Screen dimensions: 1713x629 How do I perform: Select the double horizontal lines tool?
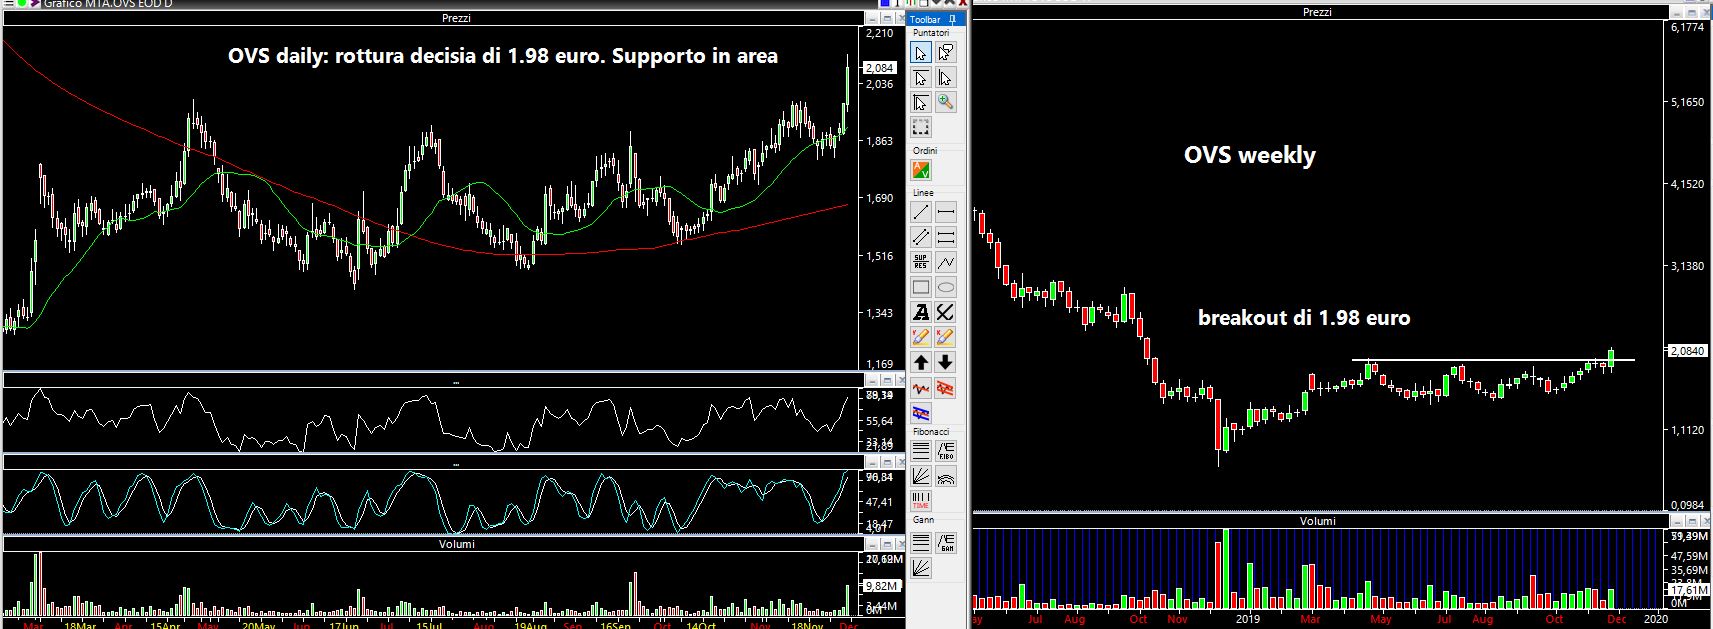coord(945,237)
